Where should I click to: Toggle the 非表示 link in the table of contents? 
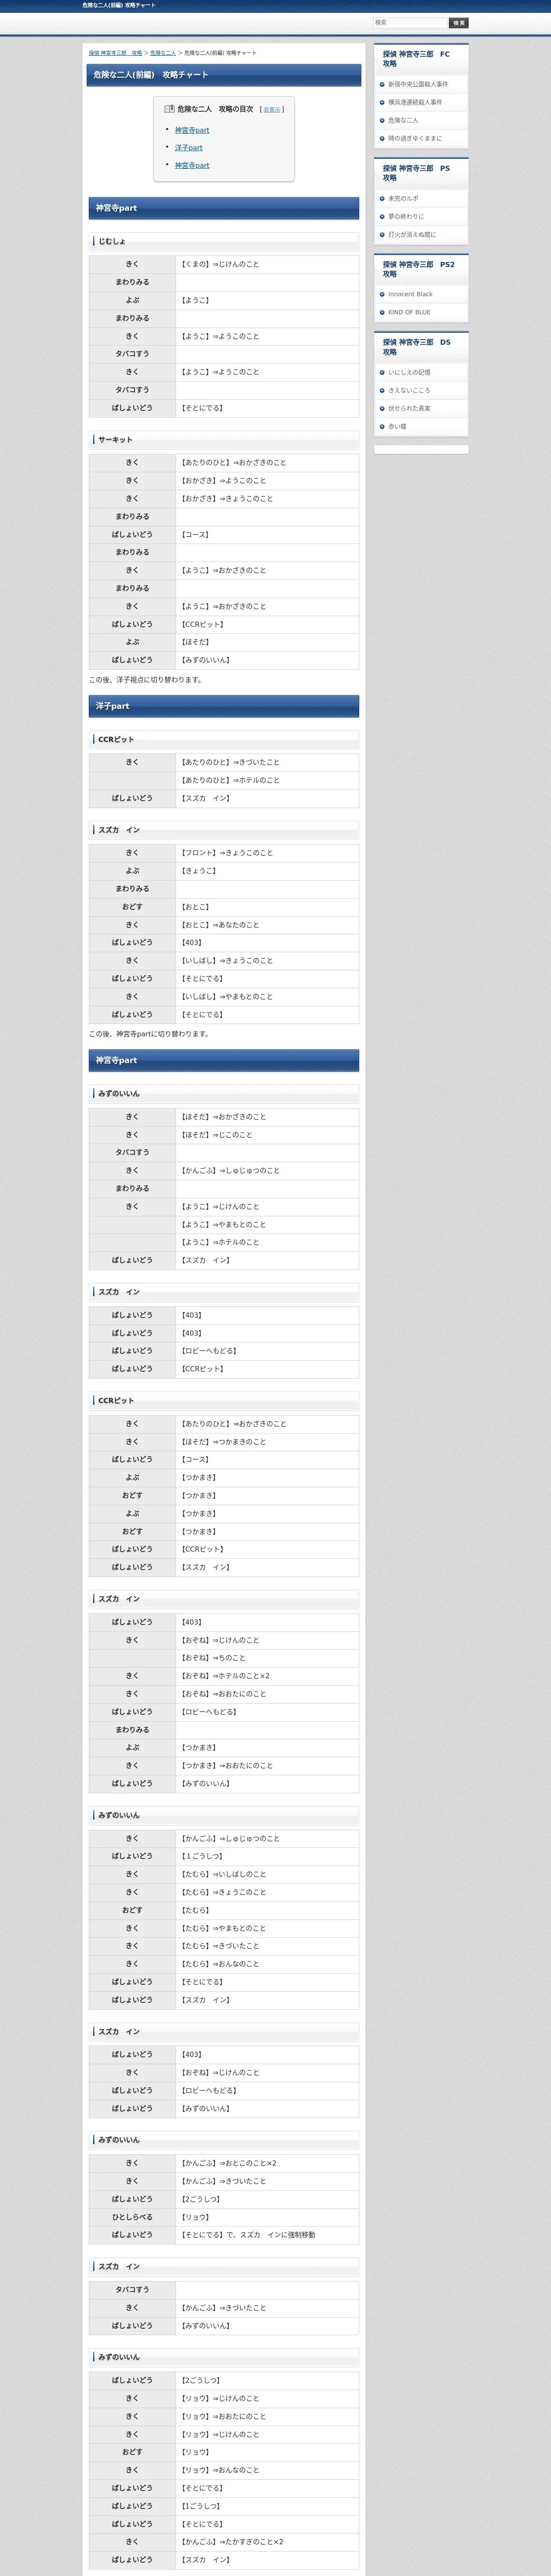point(271,110)
